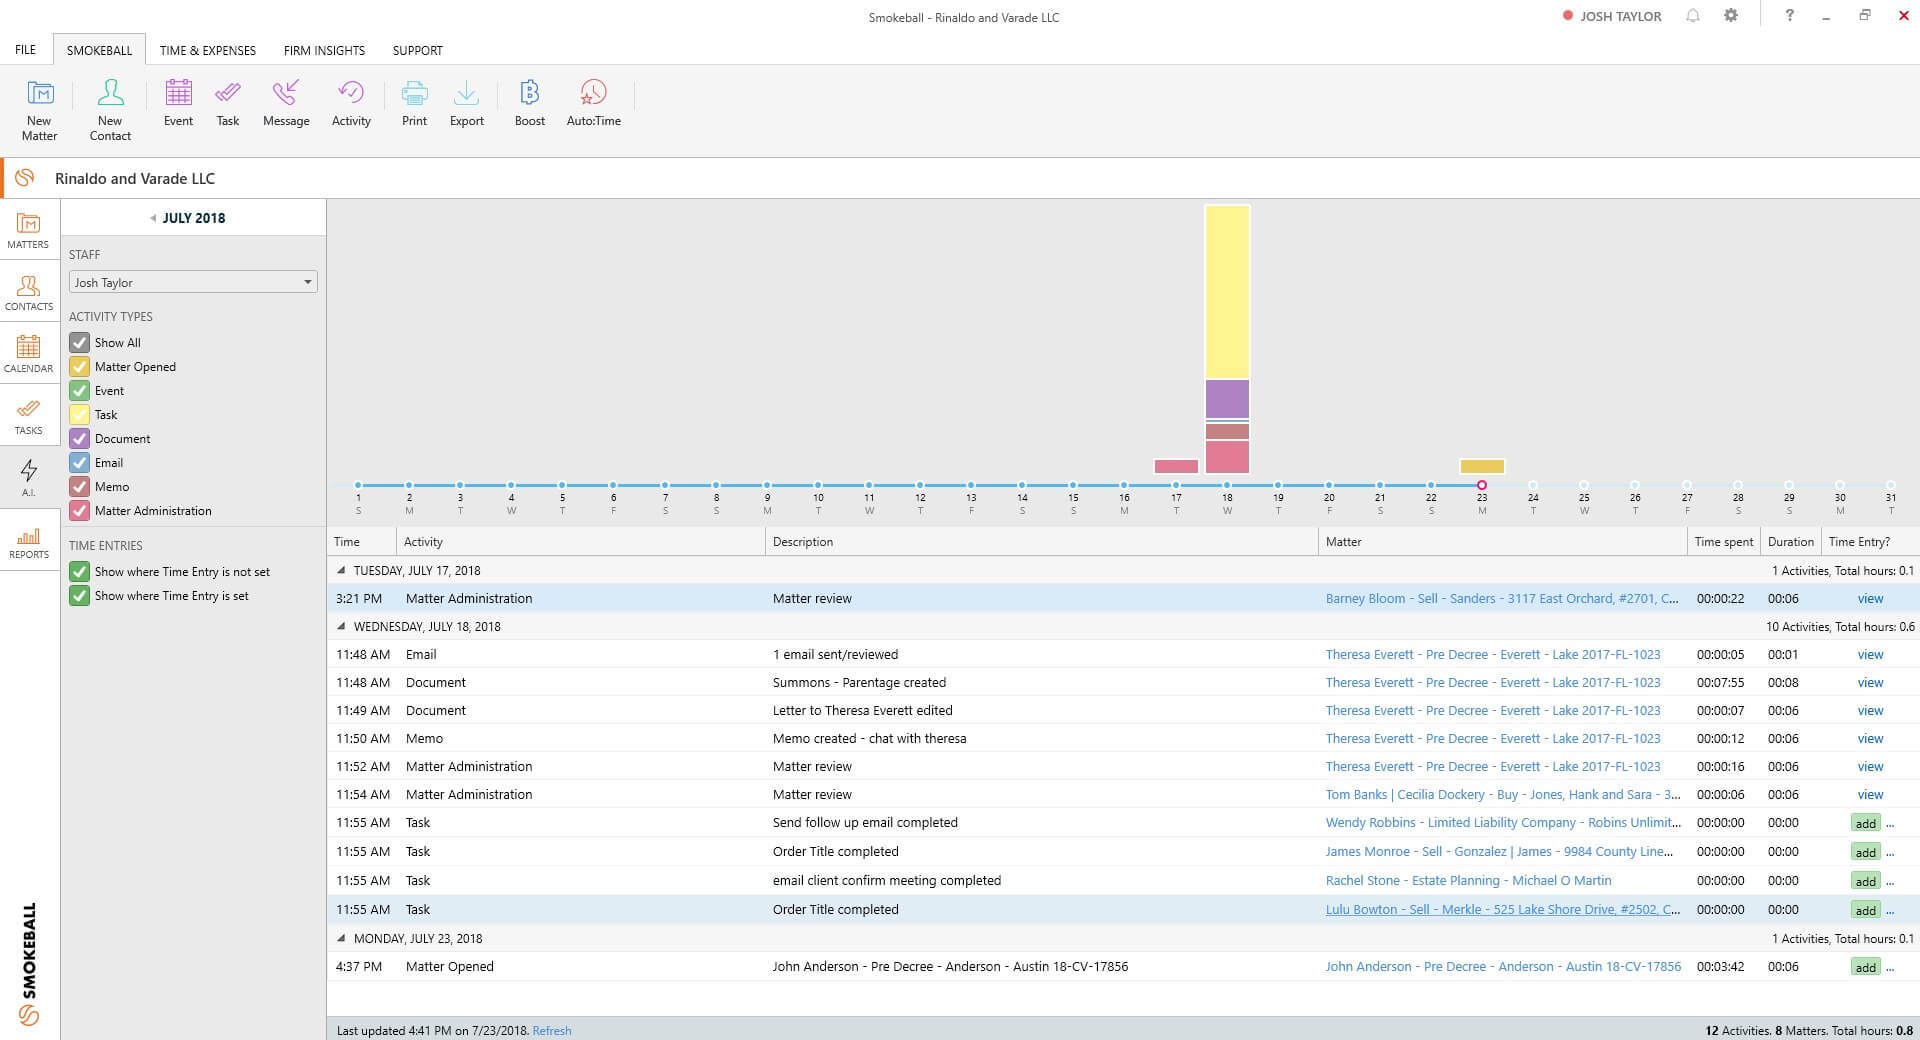
Task: View time entry for 3:21 PM Matter review
Action: click(1870, 598)
